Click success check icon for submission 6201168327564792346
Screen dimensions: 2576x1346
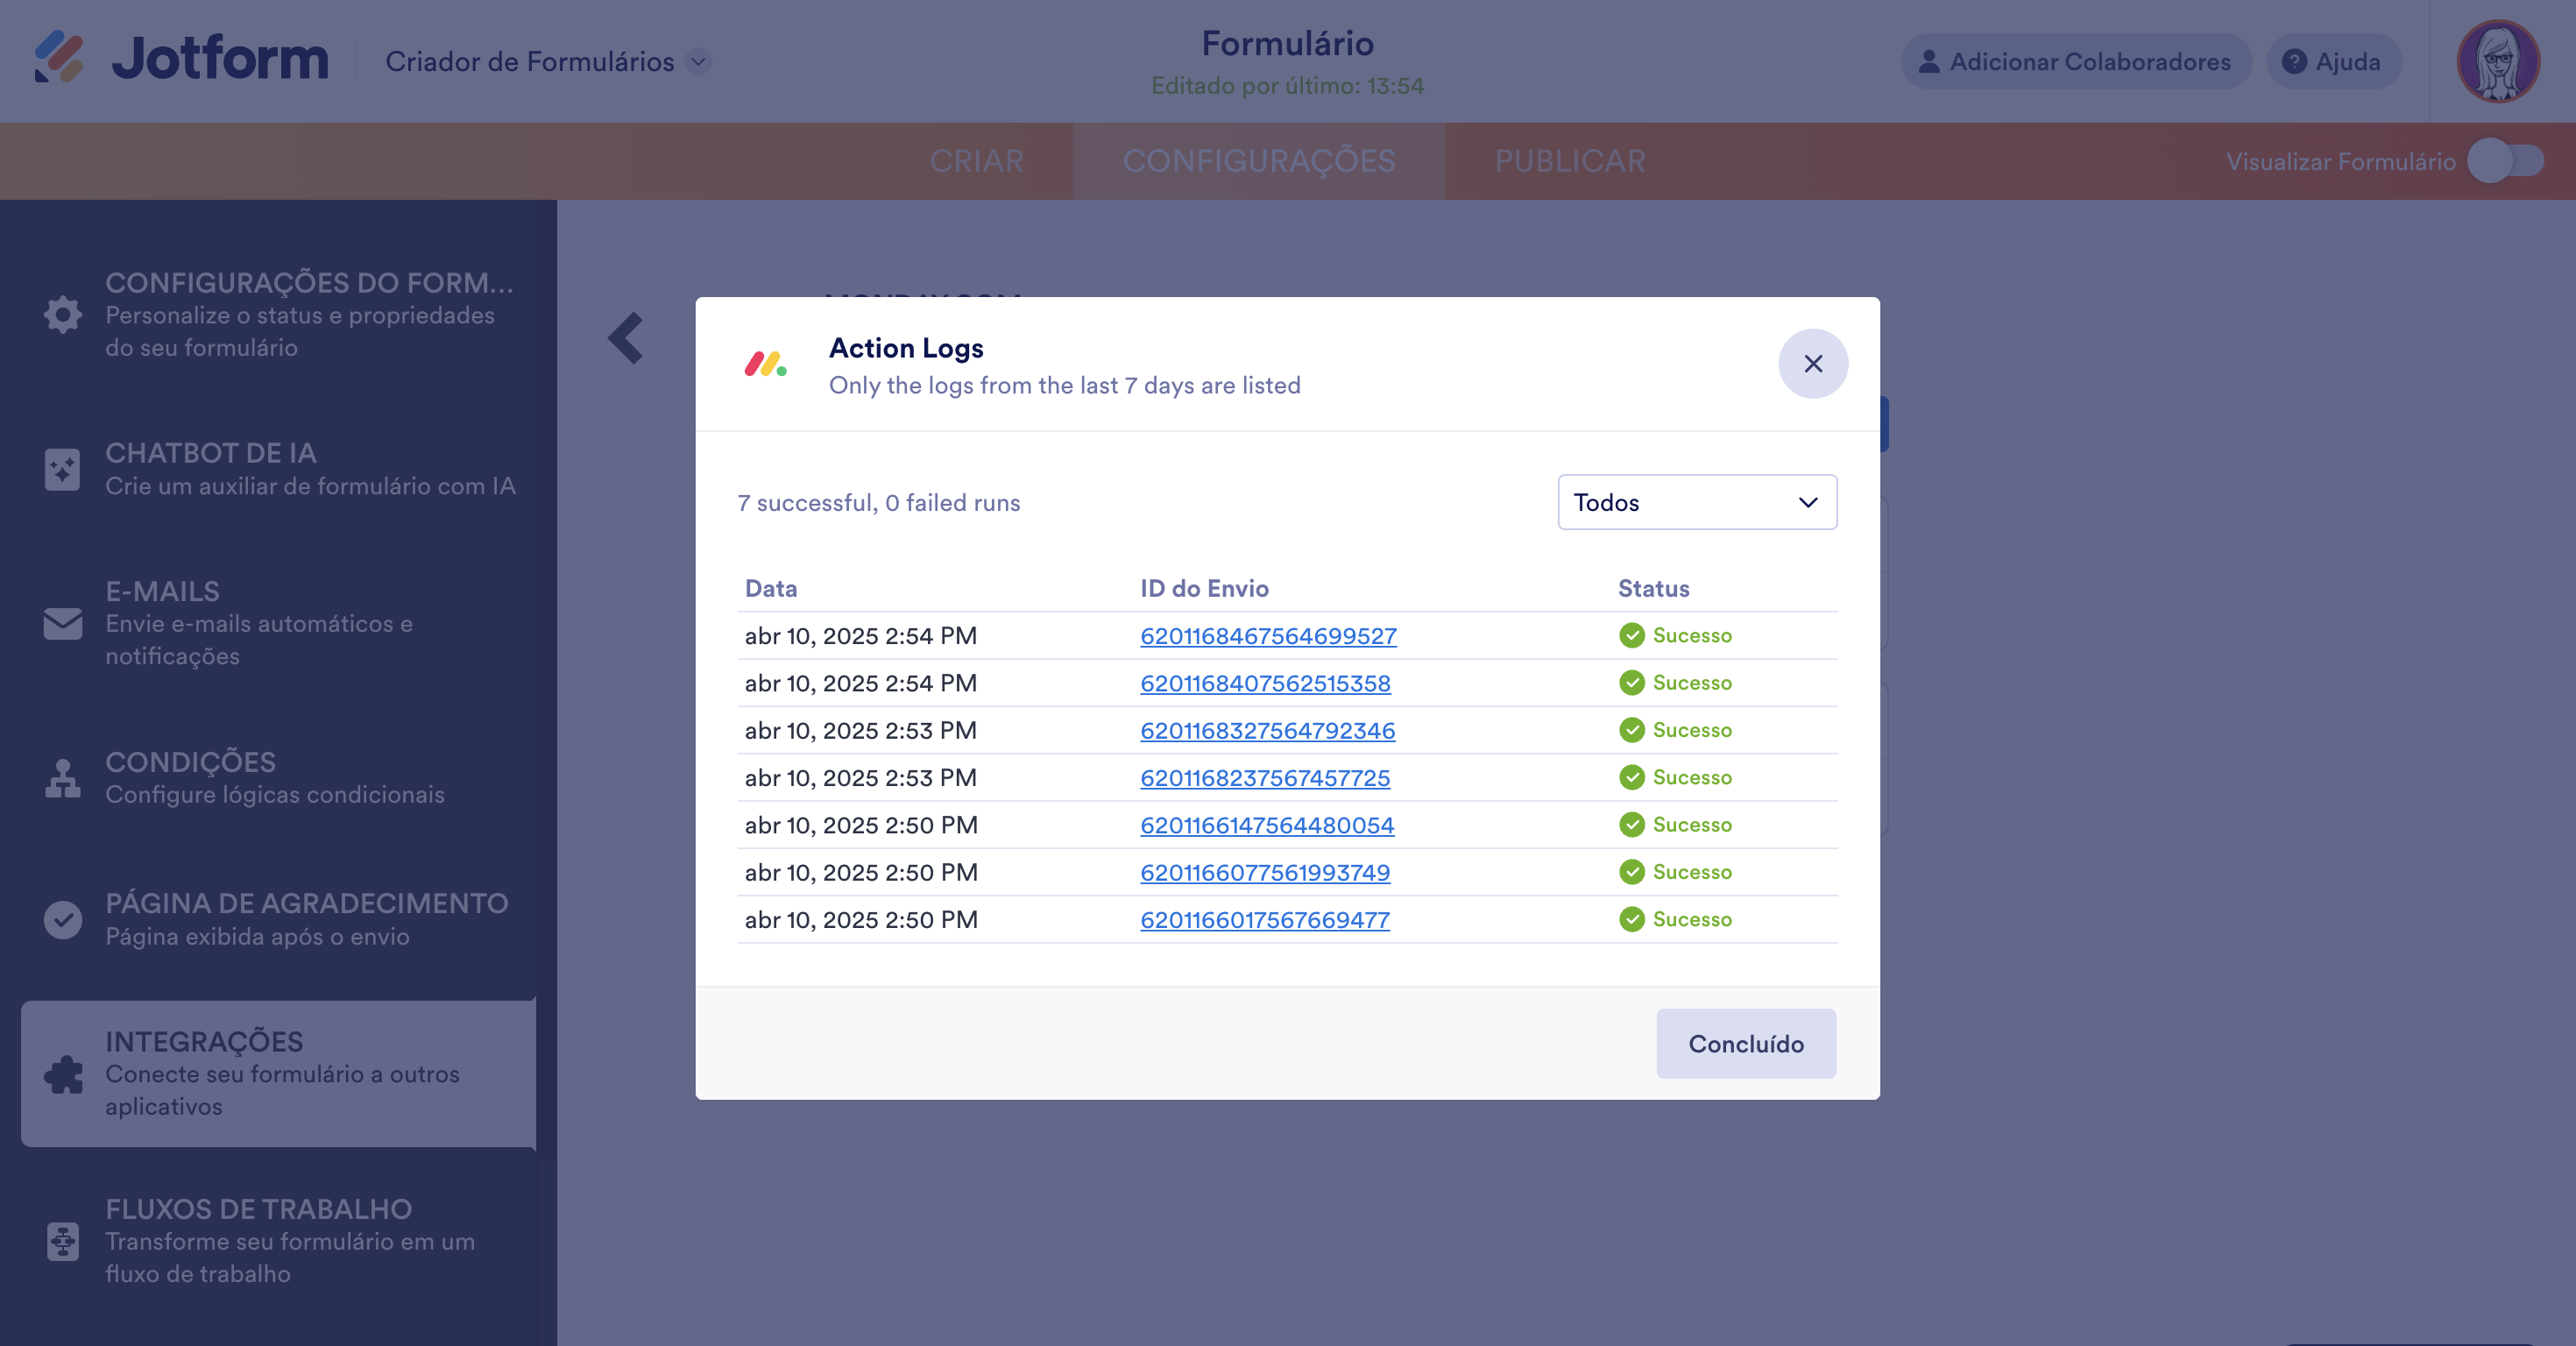[x=1631, y=730]
